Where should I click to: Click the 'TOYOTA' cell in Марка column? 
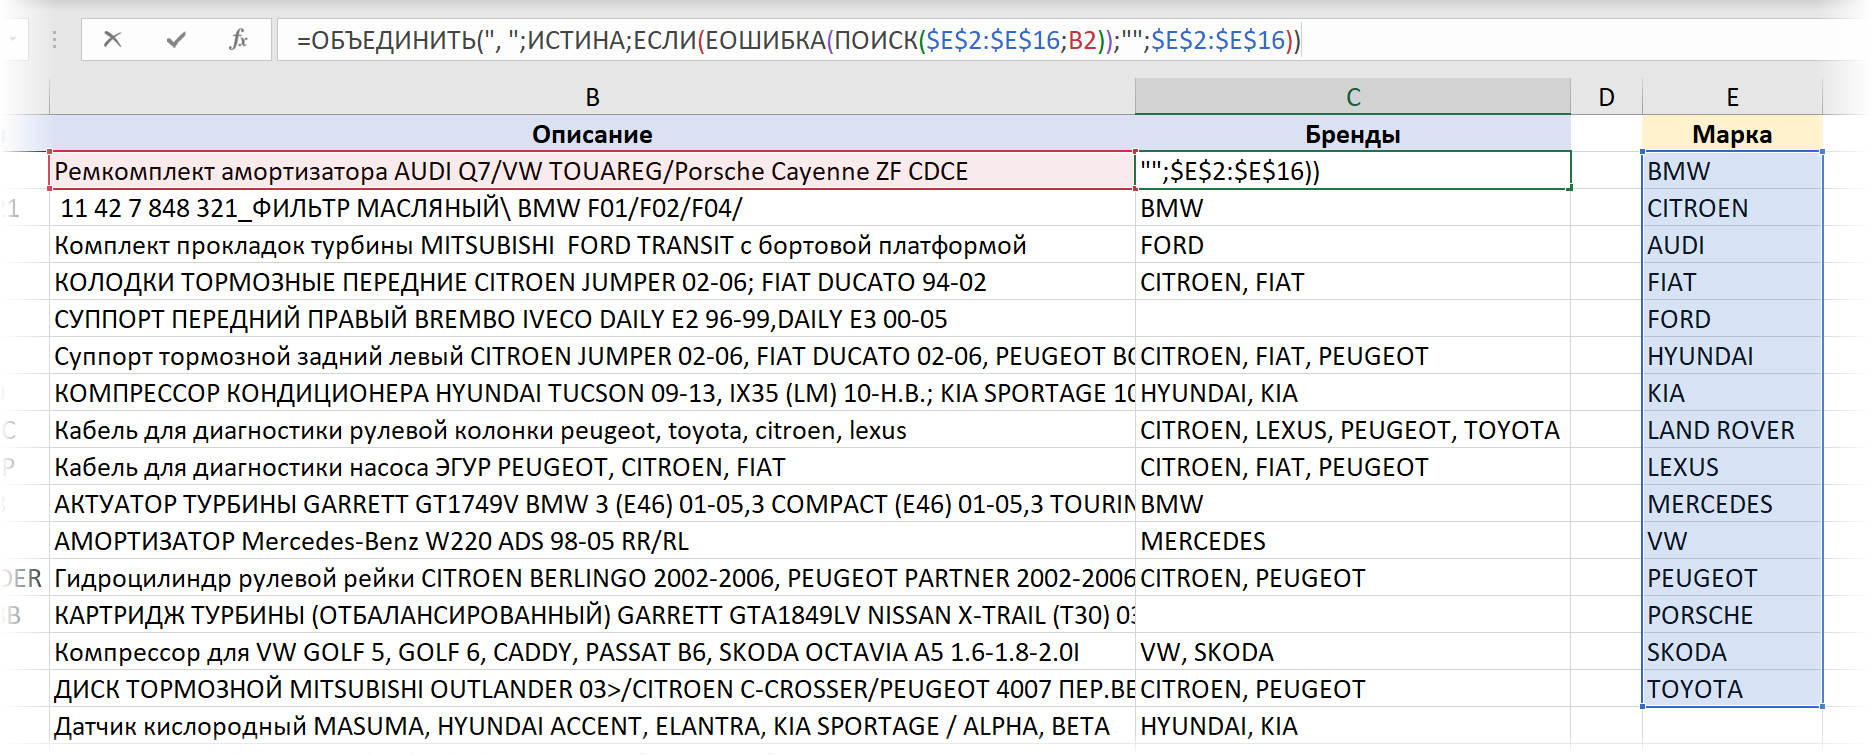tap(1732, 689)
